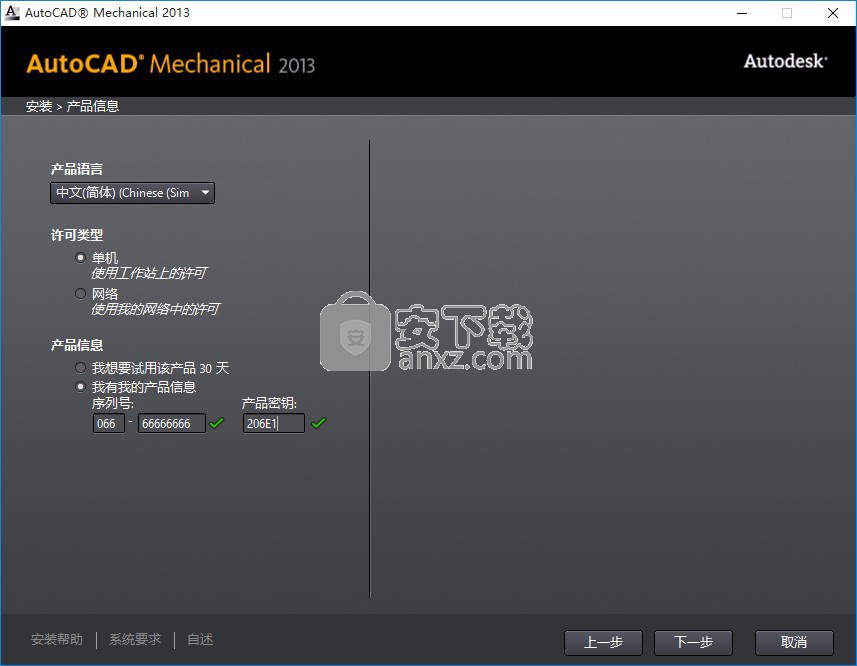This screenshot has width=857, height=666.
Task: Click the product key field 206E1
Action: pos(274,423)
